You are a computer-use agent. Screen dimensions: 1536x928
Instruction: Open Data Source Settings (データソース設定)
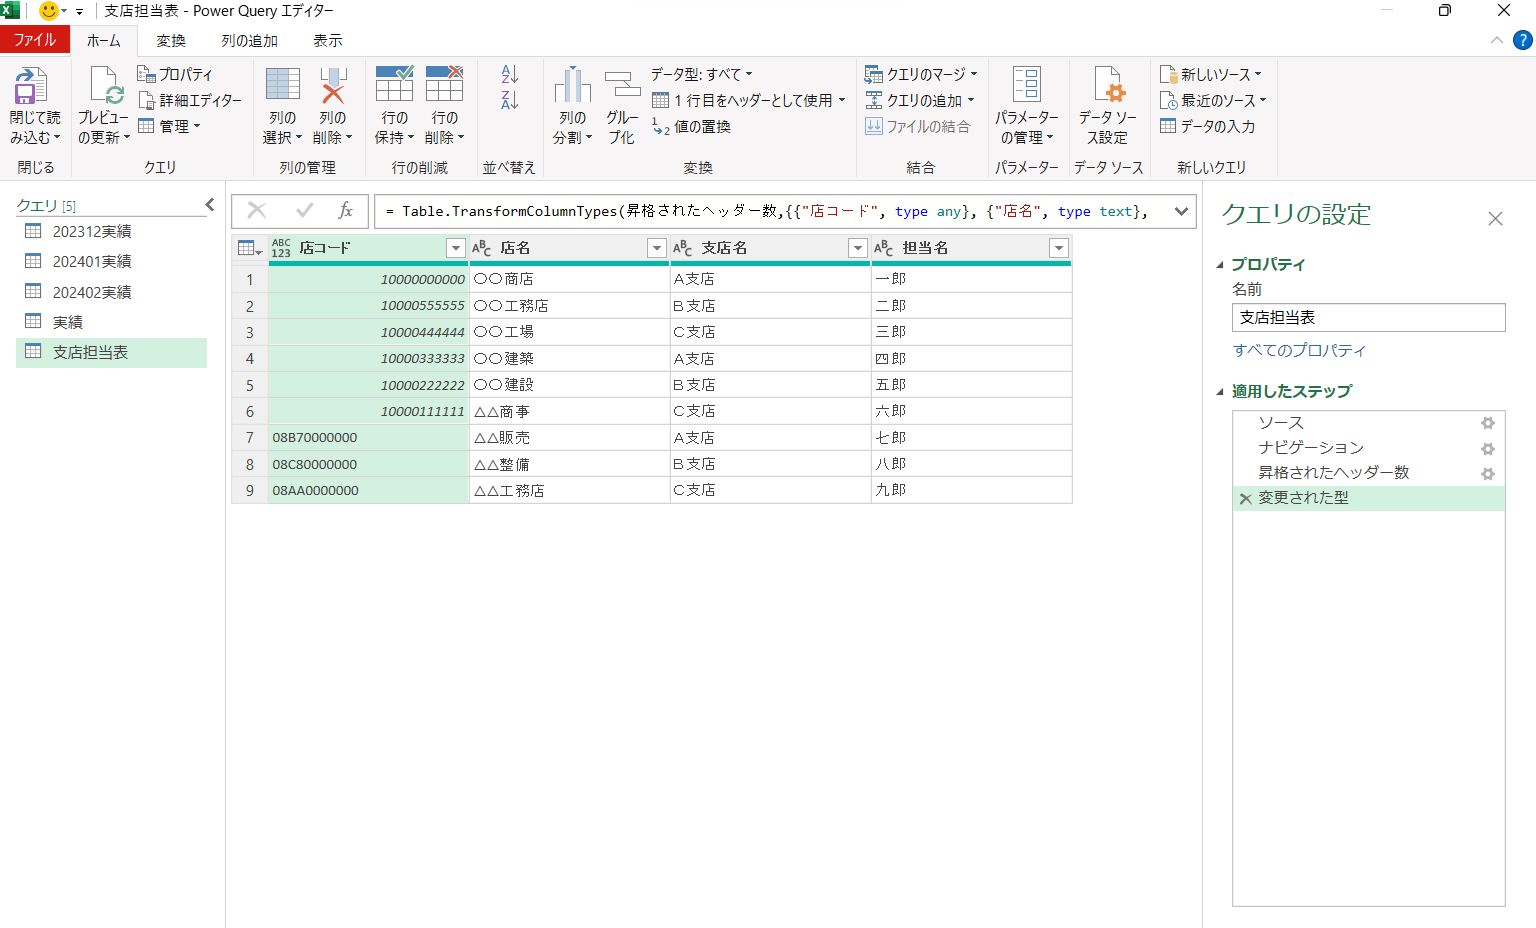coord(1108,106)
